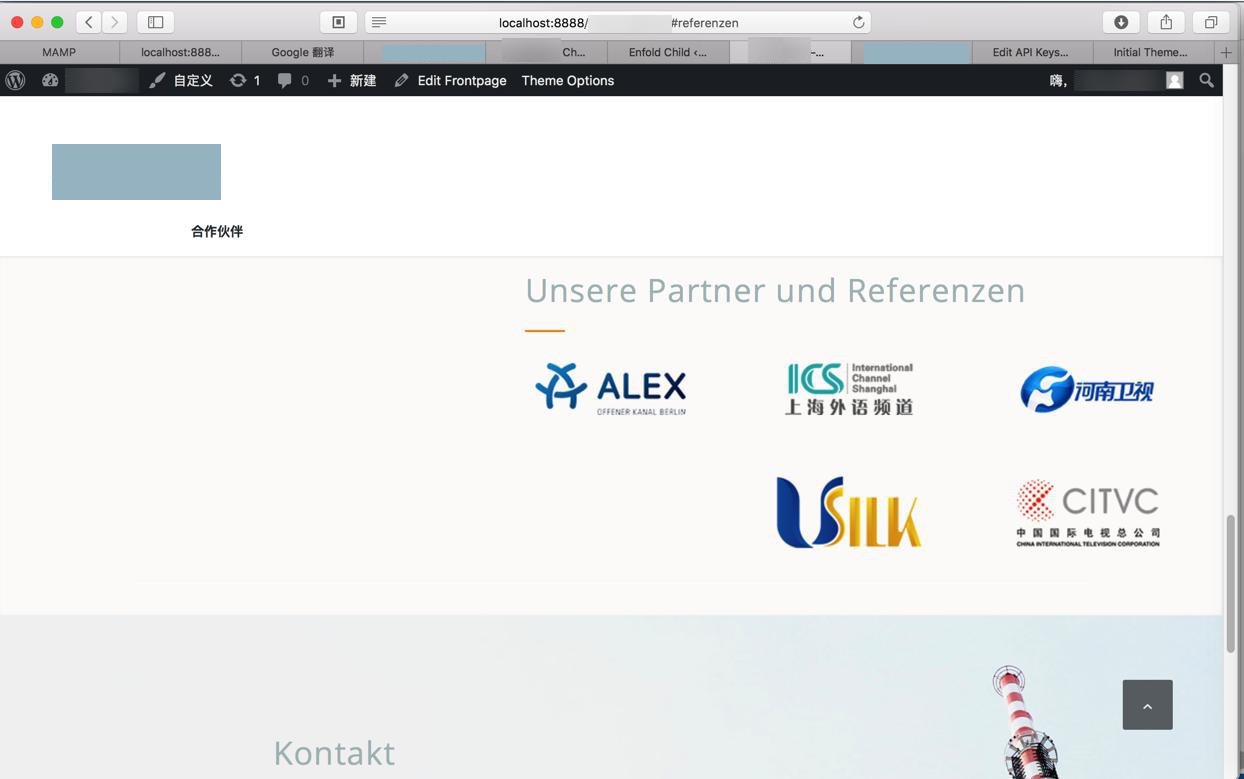Click the Unsere Partner und Referenzen heading

(x=775, y=290)
